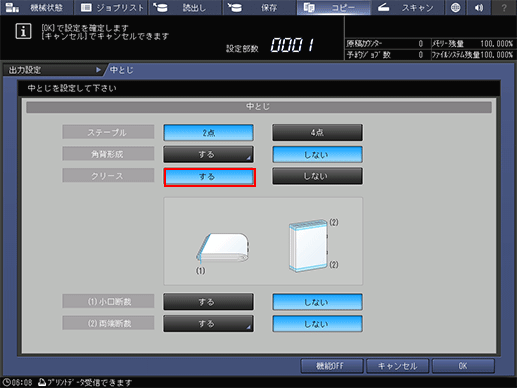Open (2)両端断裁 する settings
The image size is (517, 388).
[208, 324]
